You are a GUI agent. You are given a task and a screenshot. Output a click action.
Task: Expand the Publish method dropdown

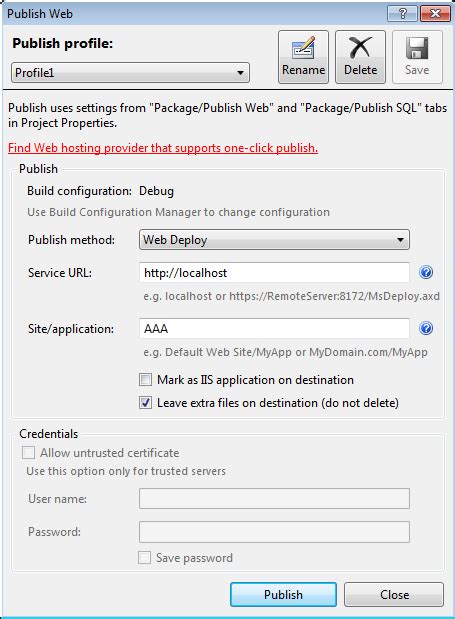tap(274, 240)
